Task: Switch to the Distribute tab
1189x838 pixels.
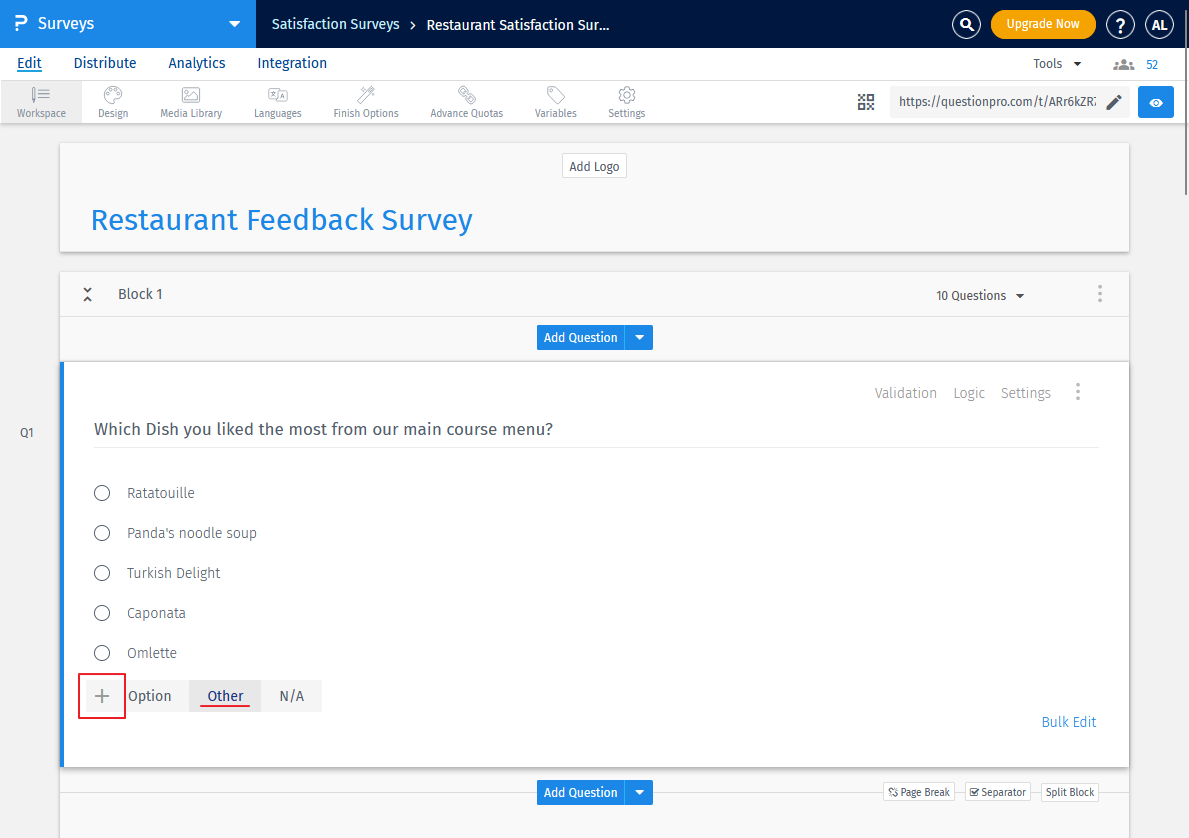Action: (105, 62)
